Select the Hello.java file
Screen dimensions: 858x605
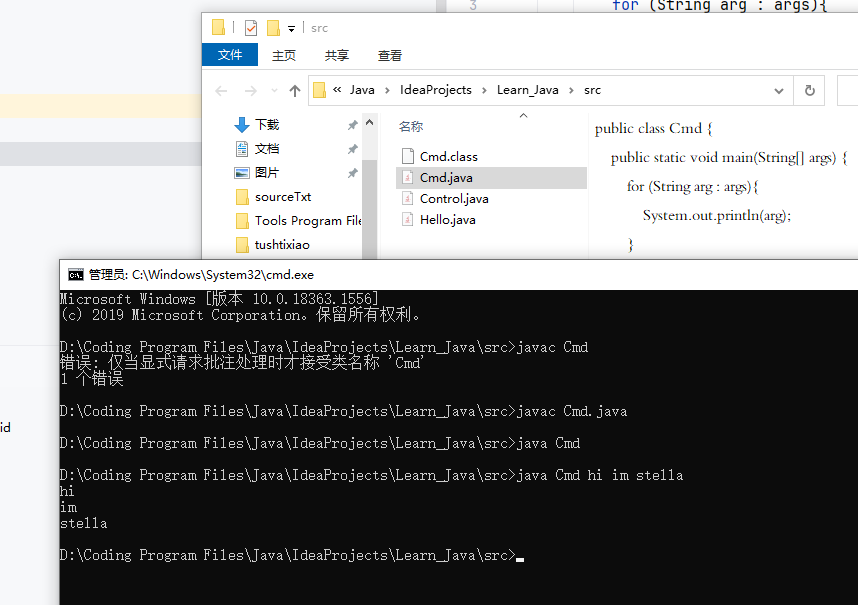pyautogui.click(x=448, y=220)
